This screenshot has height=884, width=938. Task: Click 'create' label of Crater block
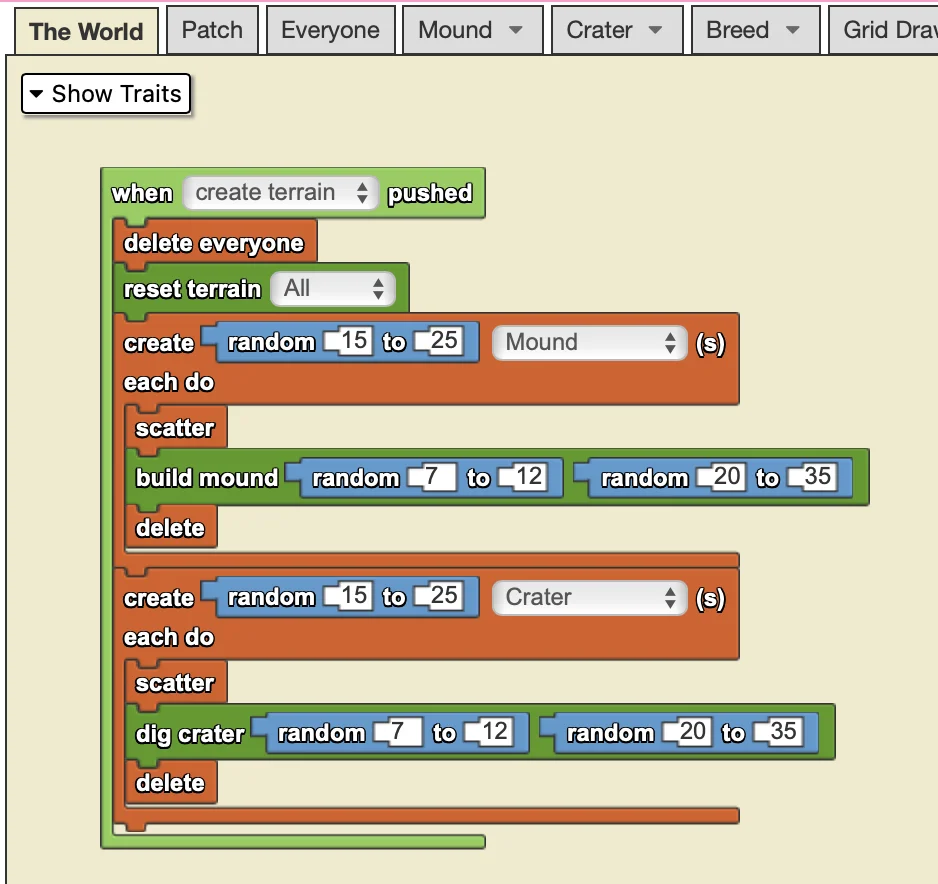[x=159, y=599]
